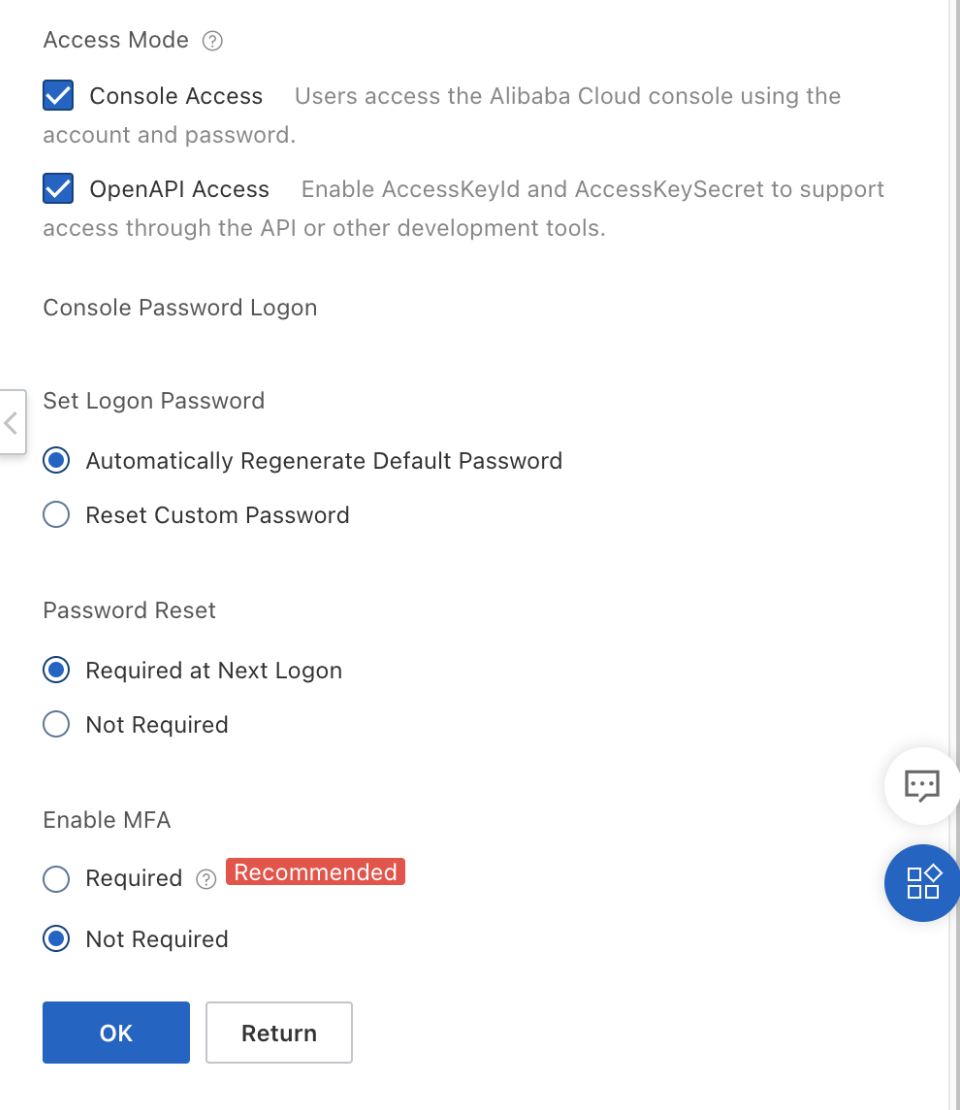
Task: Choose the Reset Custom Password option
Action: (x=56, y=515)
